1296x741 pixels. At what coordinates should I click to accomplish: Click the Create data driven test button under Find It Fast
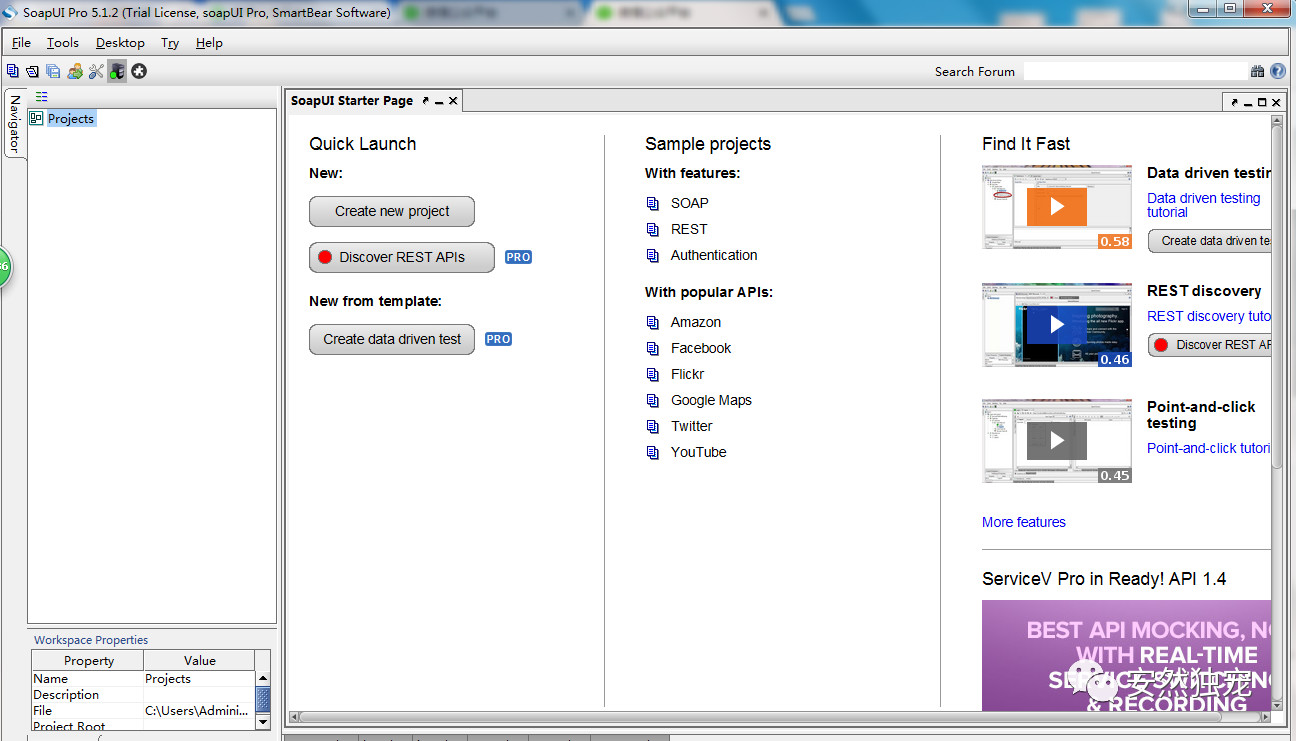click(1210, 241)
